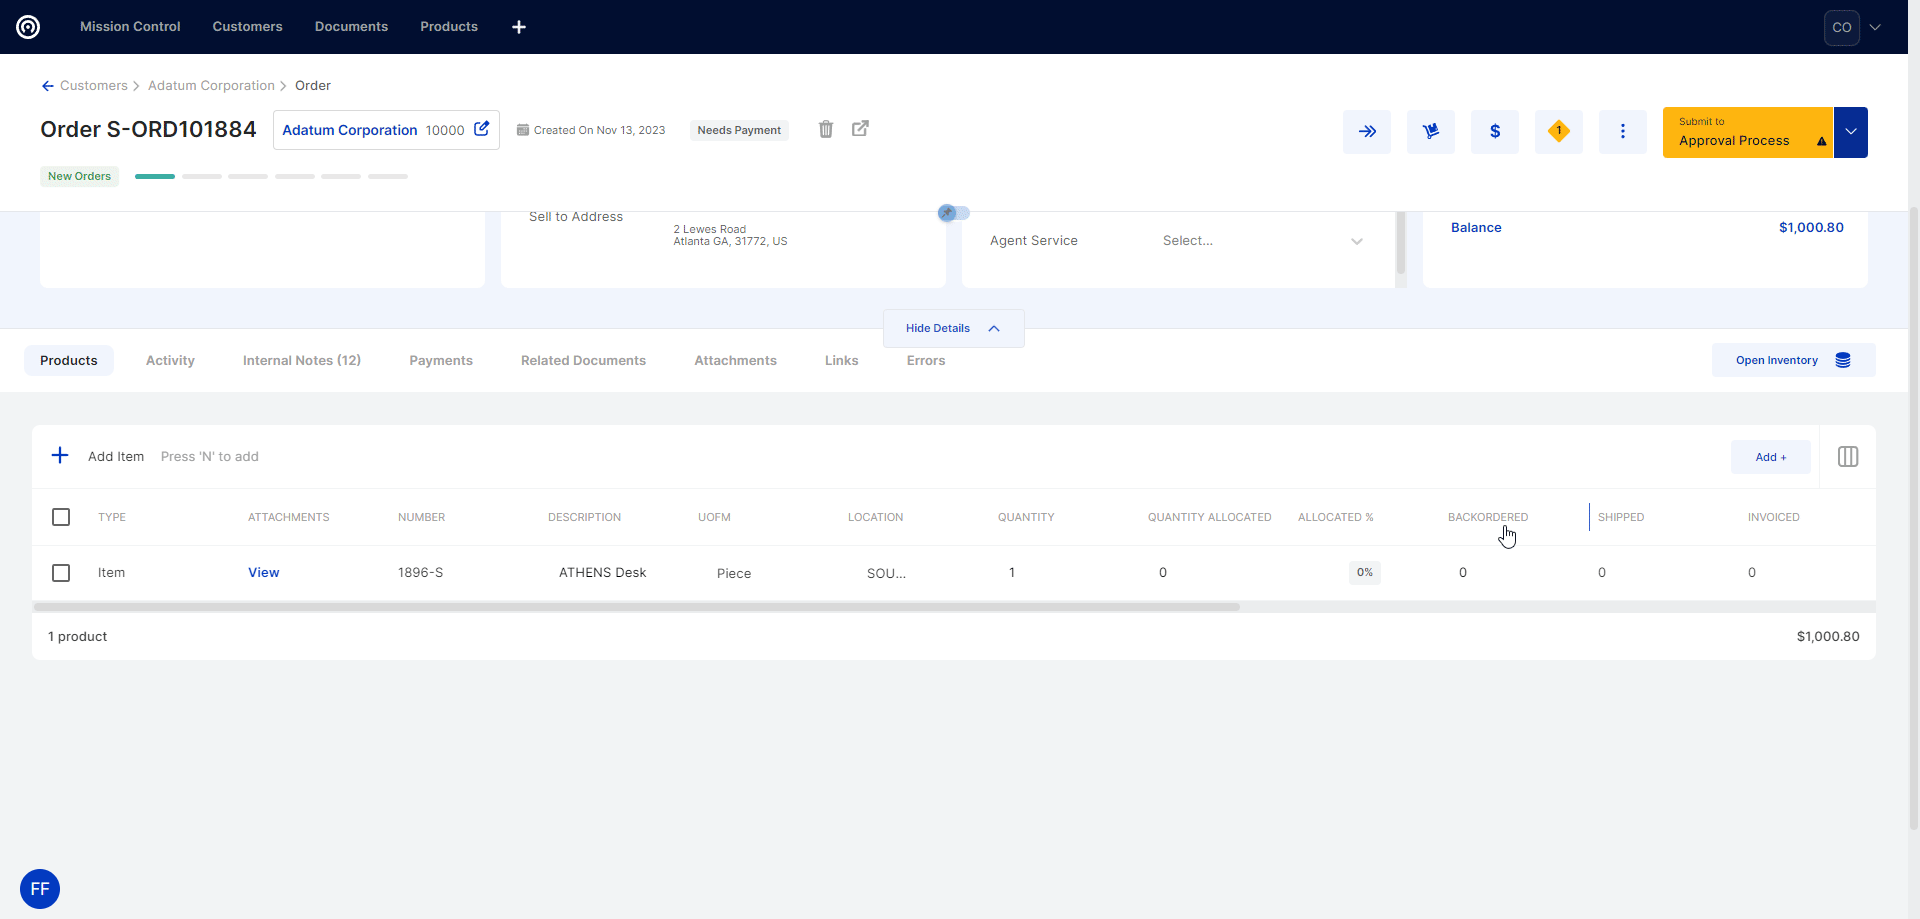
Task: Edit Adatum Corporation customer link icon
Action: click(x=482, y=129)
